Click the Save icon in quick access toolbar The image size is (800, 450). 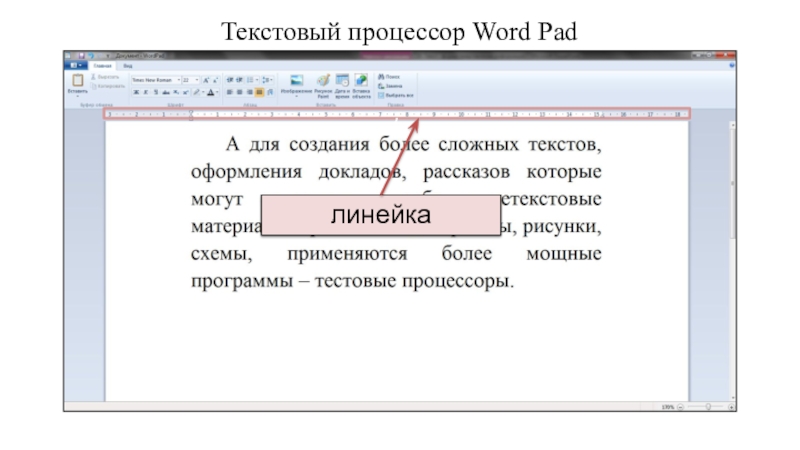point(81,55)
